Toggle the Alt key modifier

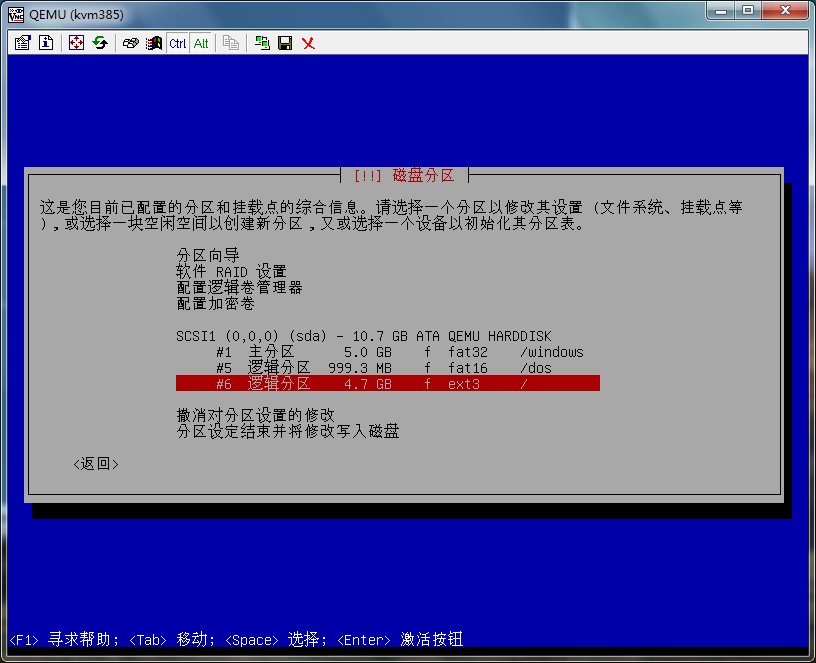coord(201,43)
